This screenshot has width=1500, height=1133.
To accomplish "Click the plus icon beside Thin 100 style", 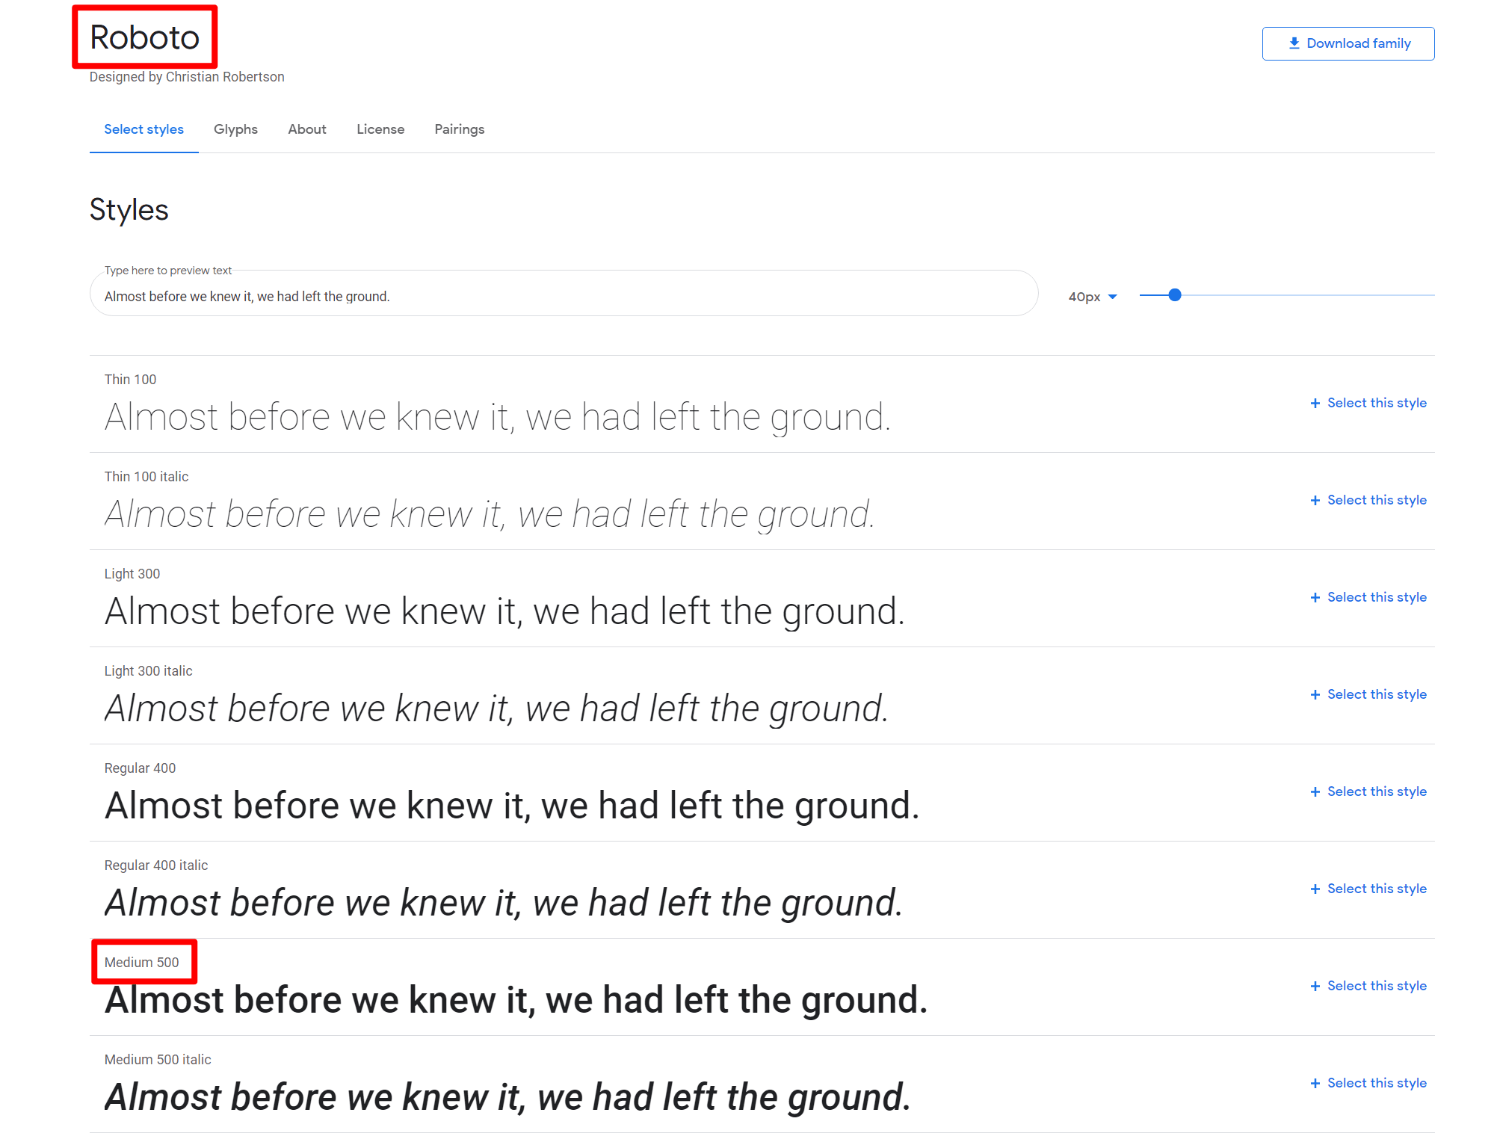I will [x=1314, y=403].
